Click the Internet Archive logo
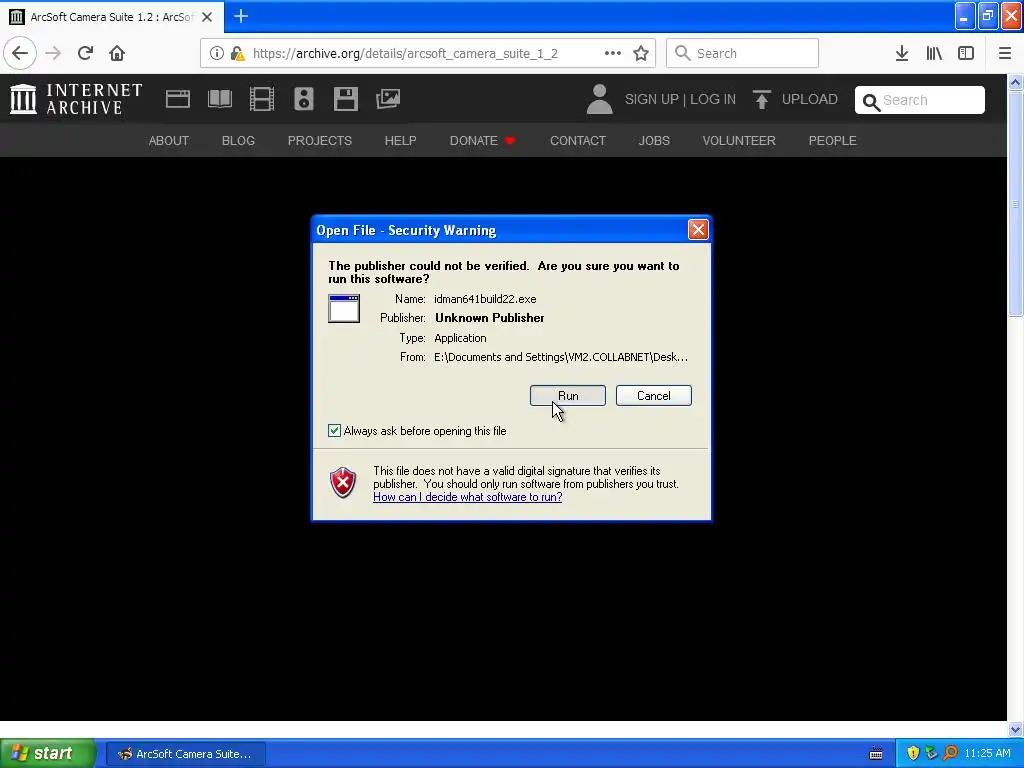The image size is (1024, 768). [x=76, y=99]
